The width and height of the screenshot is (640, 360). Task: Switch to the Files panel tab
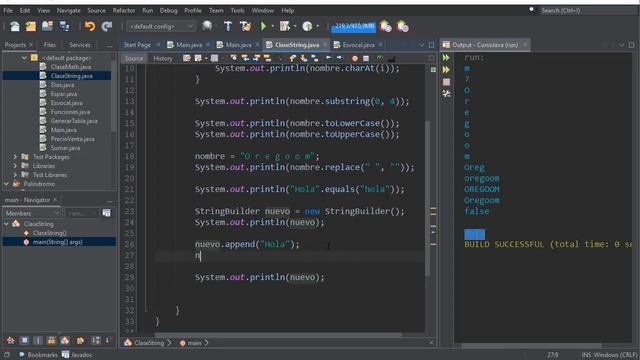49,45
